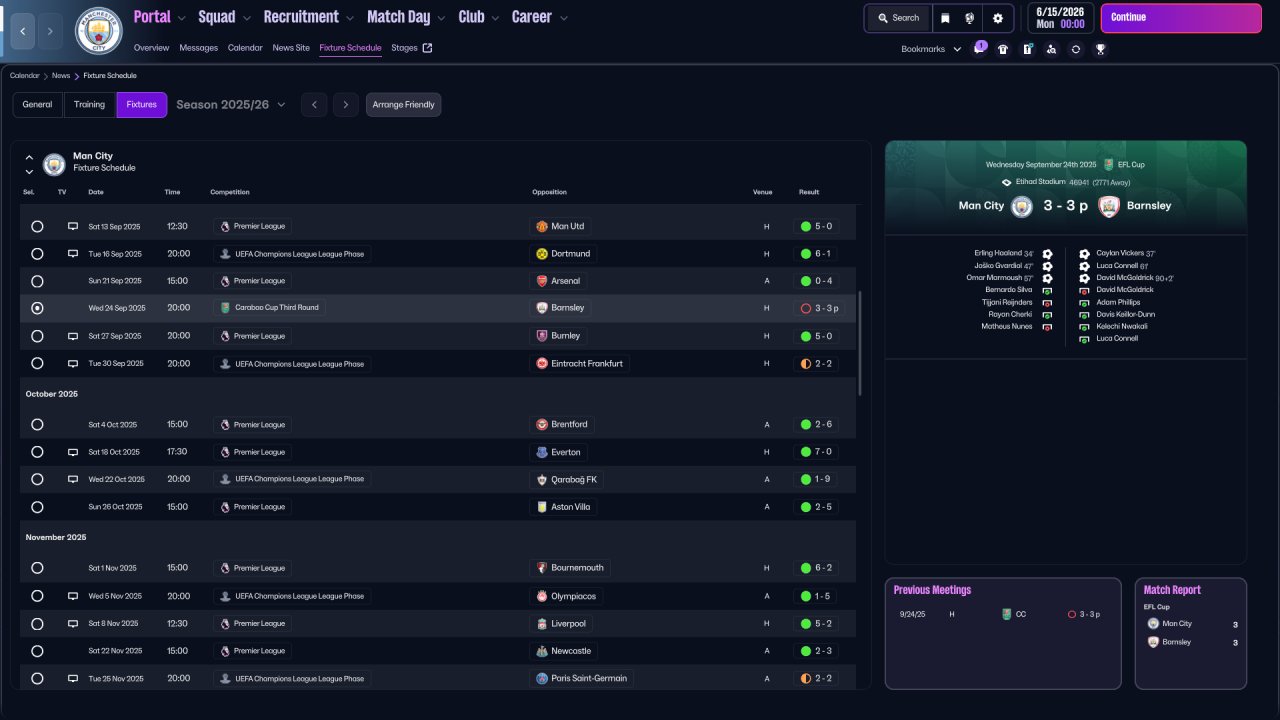Click the Dortmund crest in fixtures
Screen dimensions: 1280x720
point(542,254)
